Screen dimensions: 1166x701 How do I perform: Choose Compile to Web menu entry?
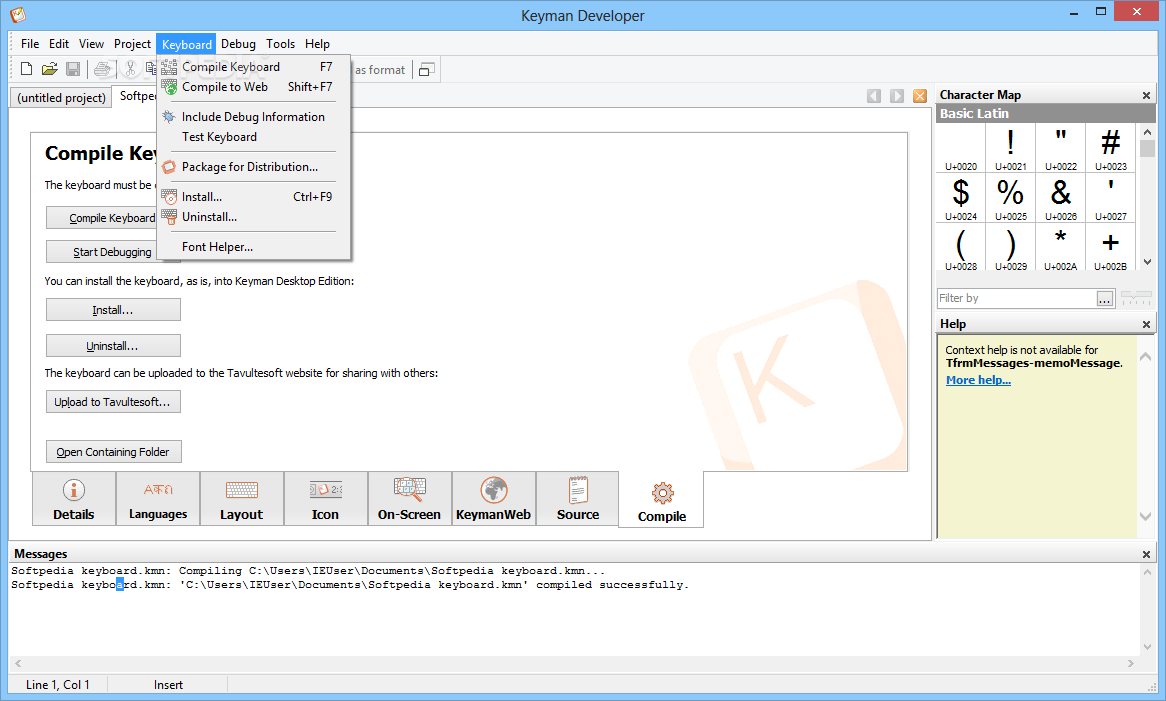click(x=254, y=87)
